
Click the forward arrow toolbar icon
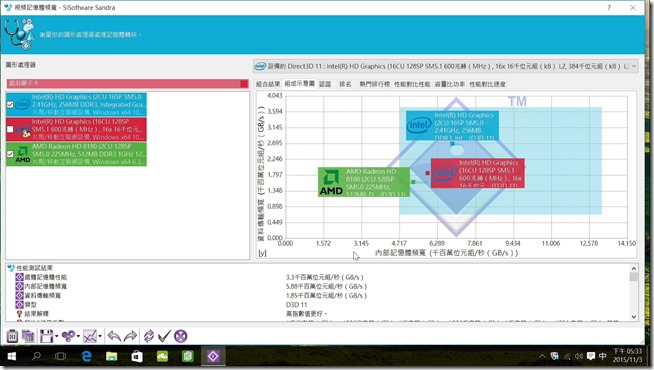tap(130, 336)
